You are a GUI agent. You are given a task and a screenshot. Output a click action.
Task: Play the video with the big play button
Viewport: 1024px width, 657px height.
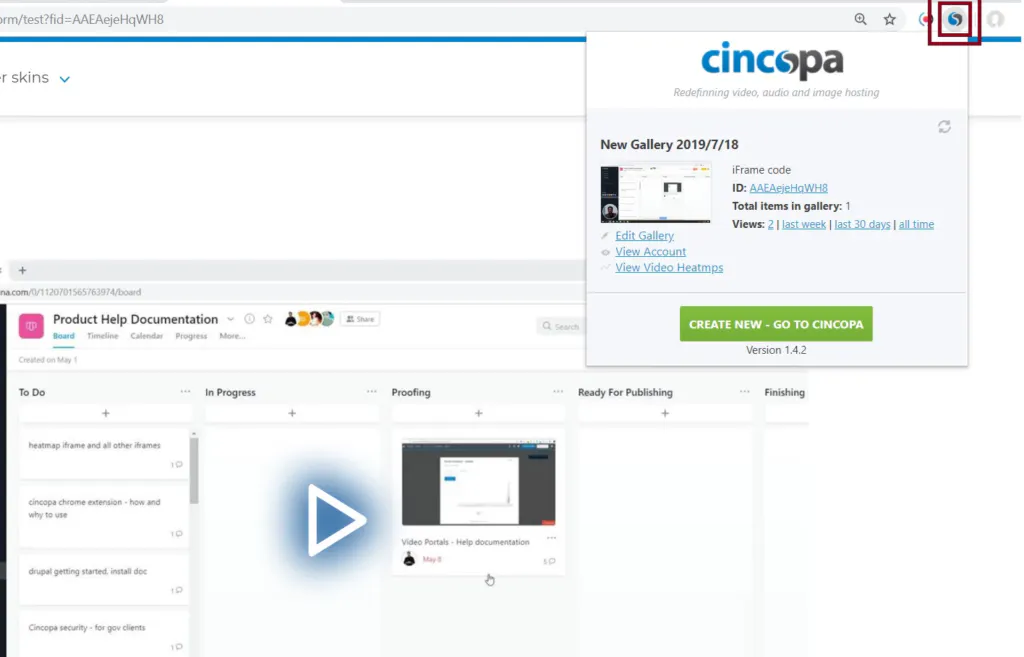click(335, 520)
